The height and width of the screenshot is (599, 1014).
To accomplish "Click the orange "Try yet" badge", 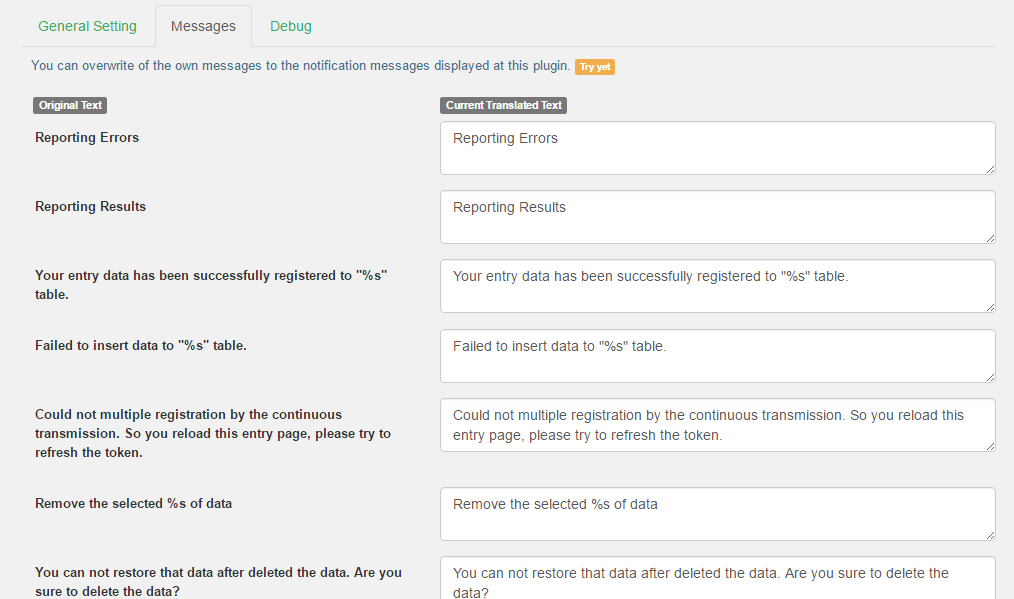I will 594,67.
